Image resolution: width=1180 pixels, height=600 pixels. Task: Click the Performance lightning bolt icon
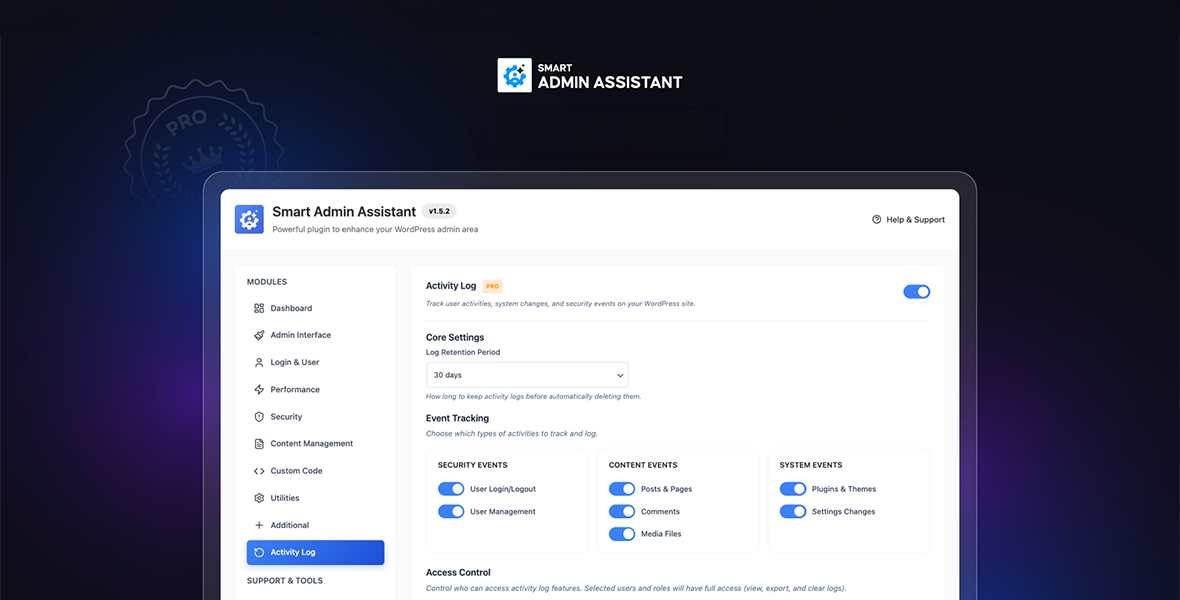(x=259, y=389)
